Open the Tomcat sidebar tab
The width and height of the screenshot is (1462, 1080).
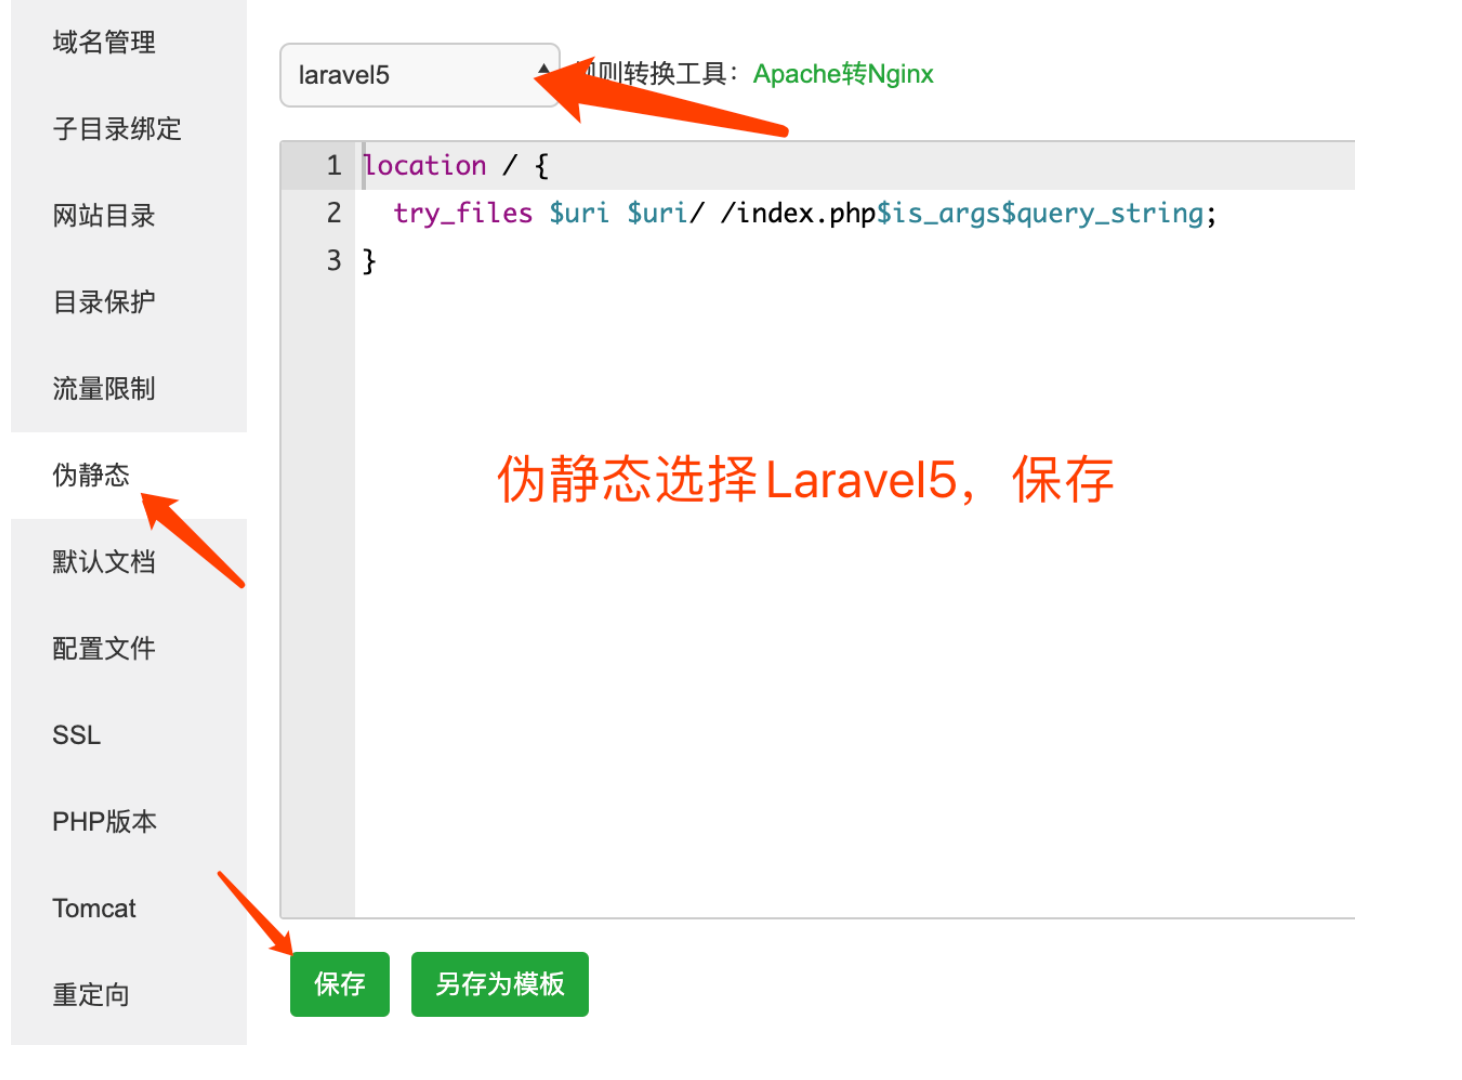tap(94, 908)
